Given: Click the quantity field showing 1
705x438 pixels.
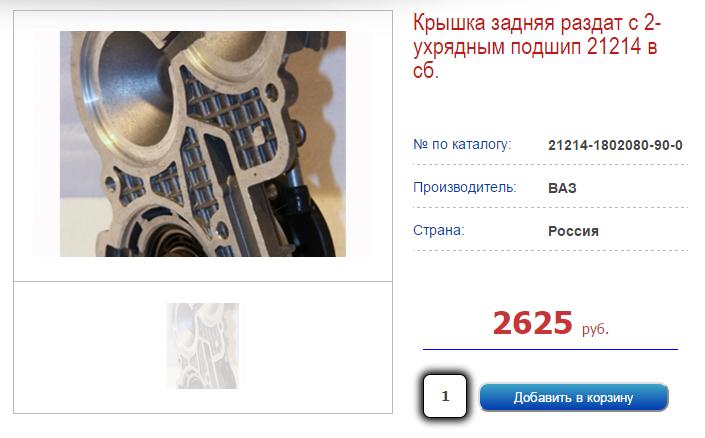Looking at the screenshot, I should coord(445,396).
